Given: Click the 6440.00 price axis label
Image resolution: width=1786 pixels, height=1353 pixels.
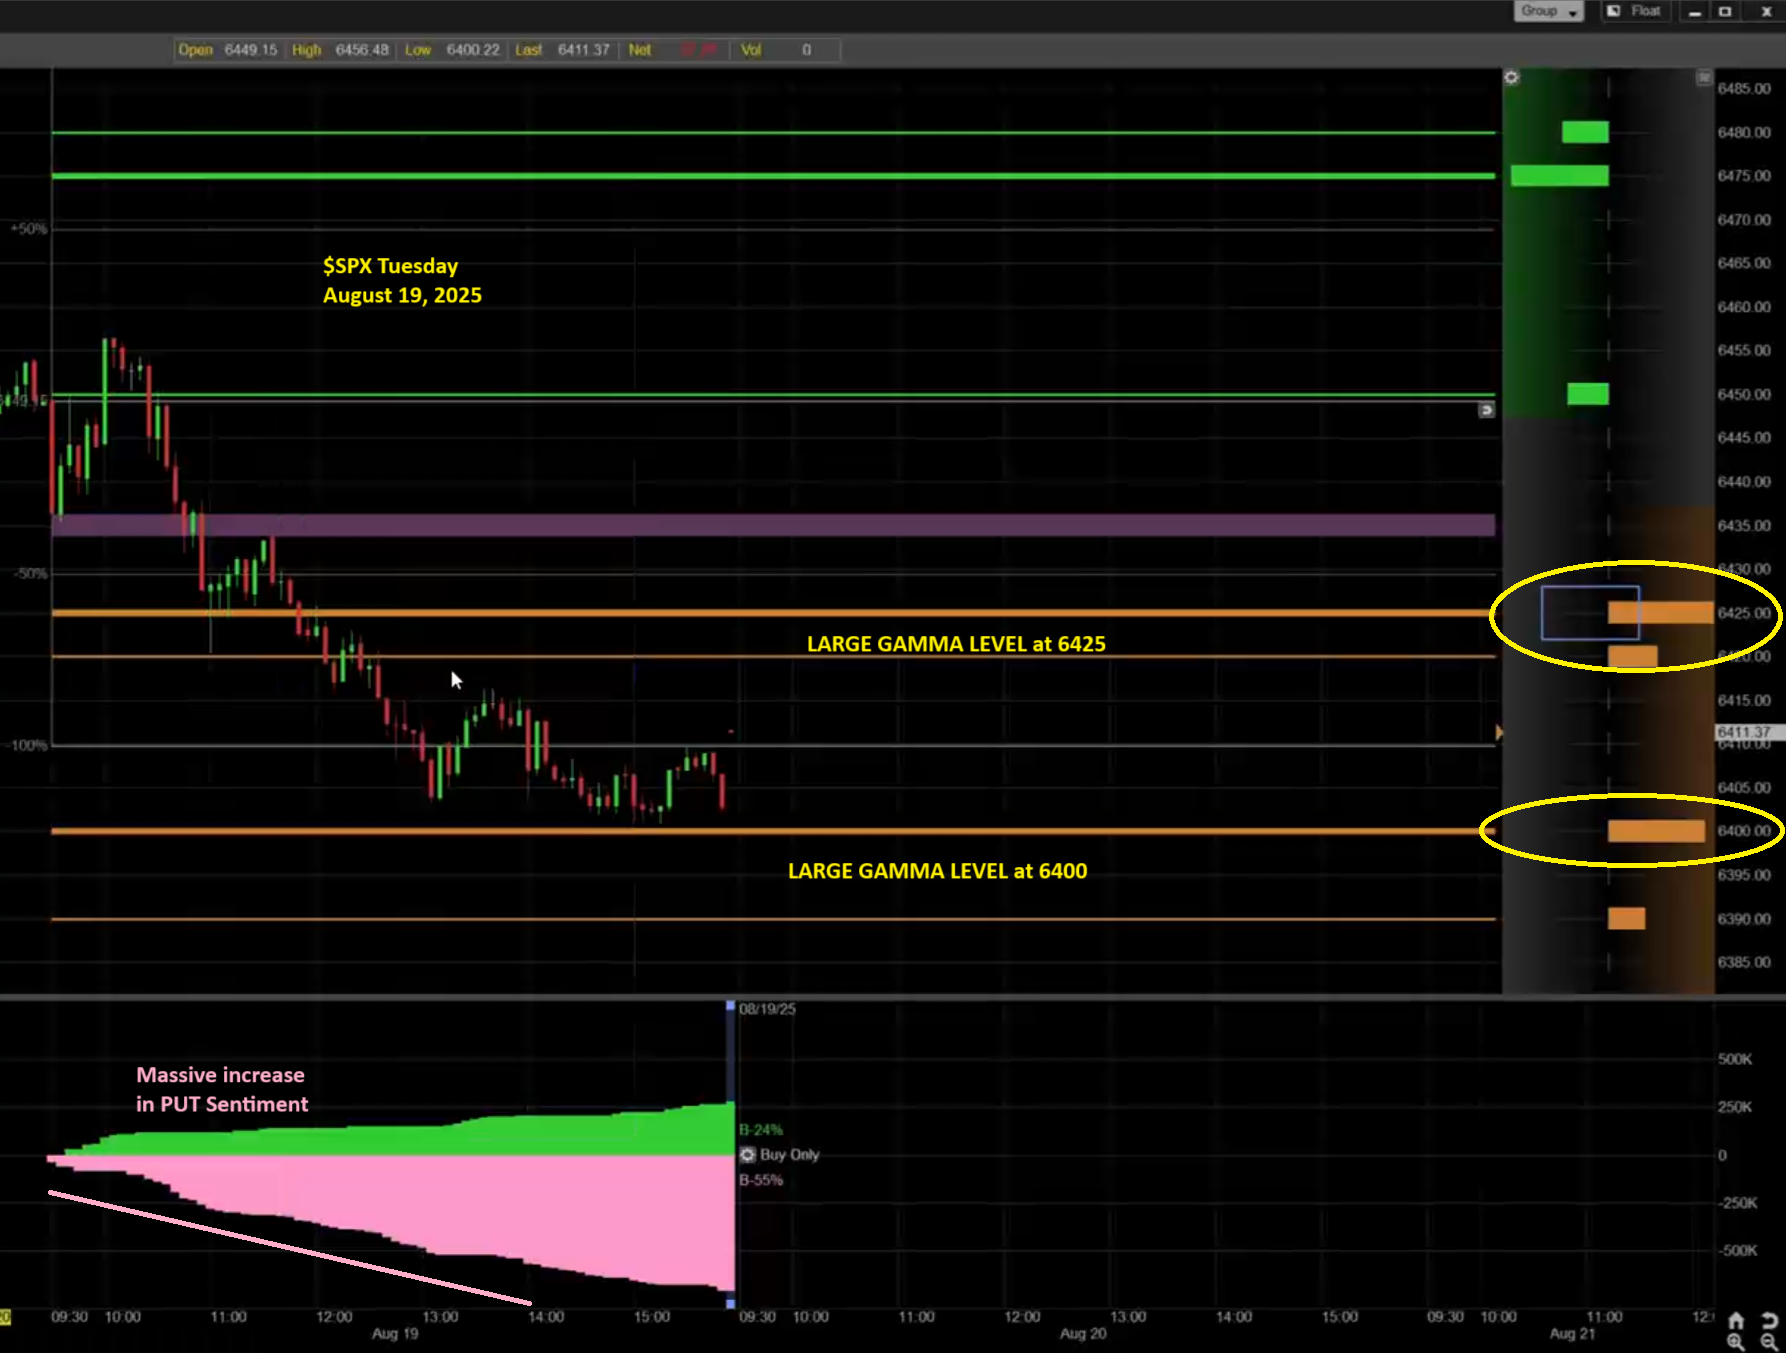Looking at the screenshot, I should (x=1744, y=482).
